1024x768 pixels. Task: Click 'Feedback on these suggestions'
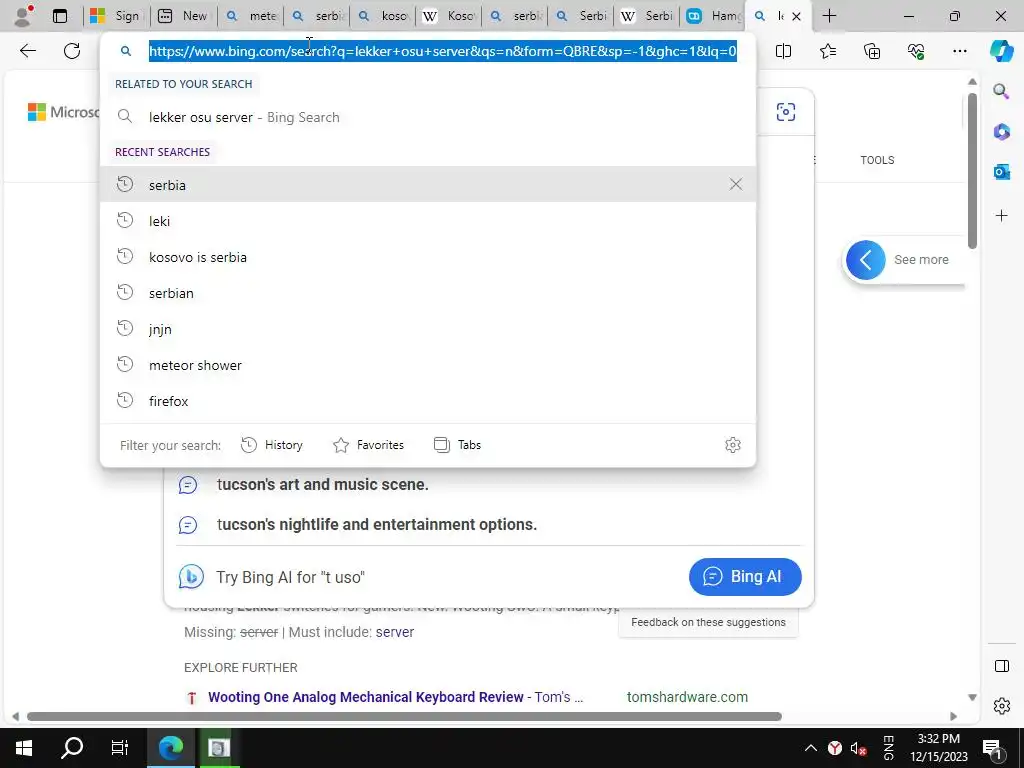[709, 622]
